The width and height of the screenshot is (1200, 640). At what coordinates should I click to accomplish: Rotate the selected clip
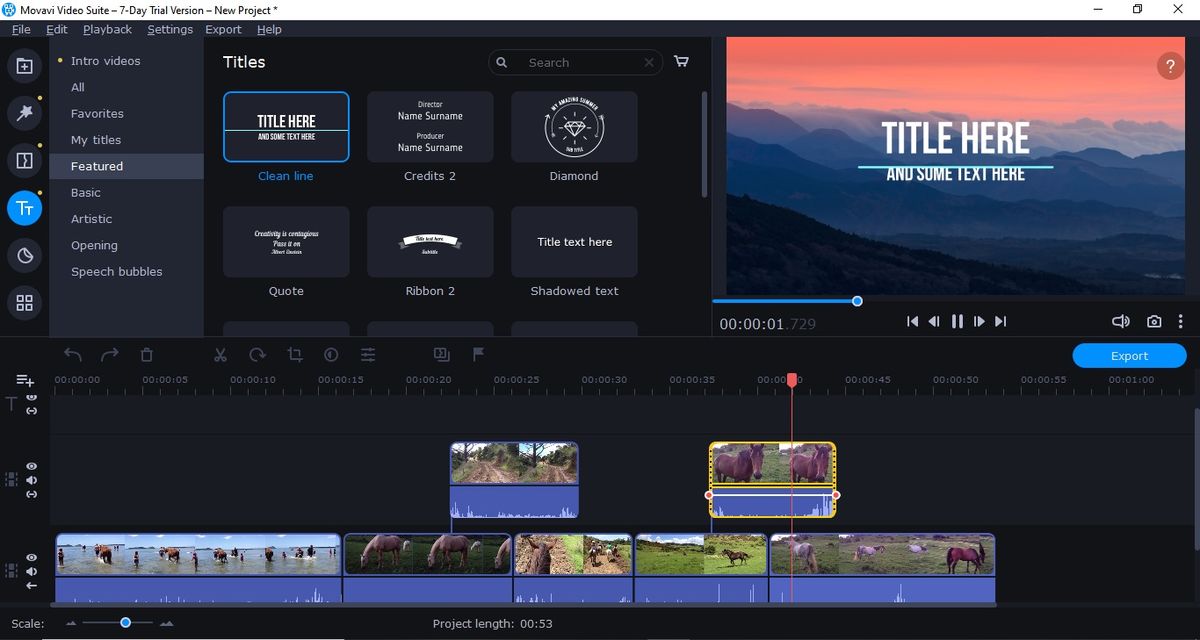click(258, 355)
